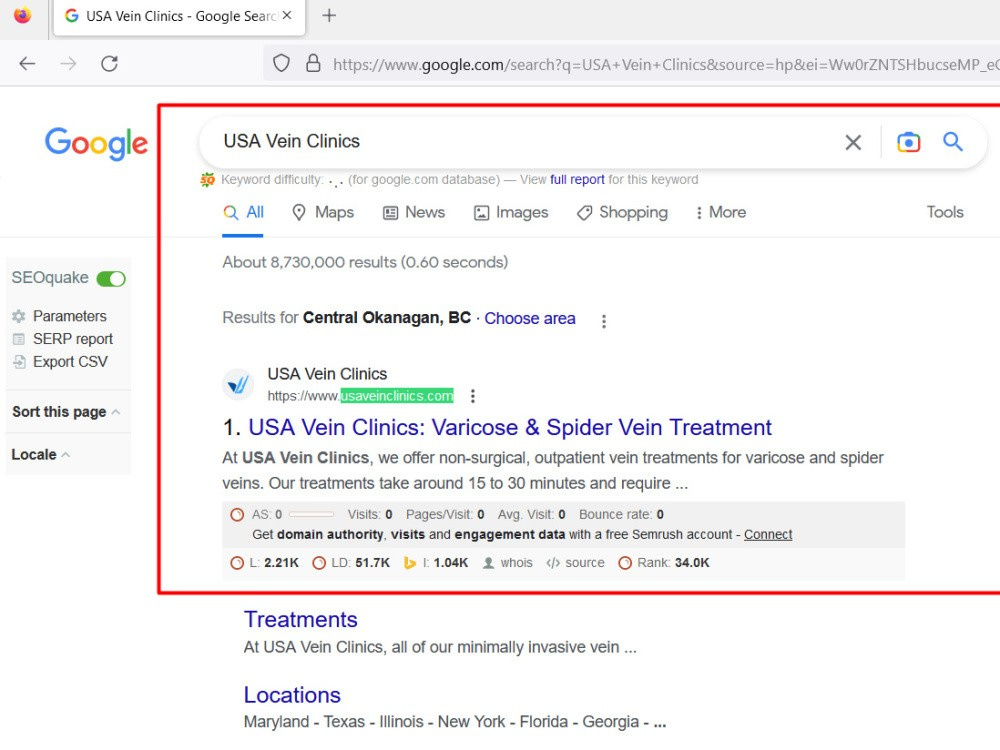Click the Avg. Visit: 0 metric
Viewport: 1000px width, 750px height.
(531, 515)
